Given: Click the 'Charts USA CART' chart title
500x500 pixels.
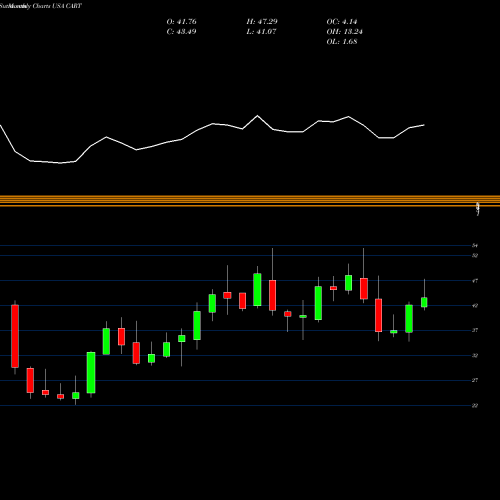Looking at the screenshot, I should [57, 6].
